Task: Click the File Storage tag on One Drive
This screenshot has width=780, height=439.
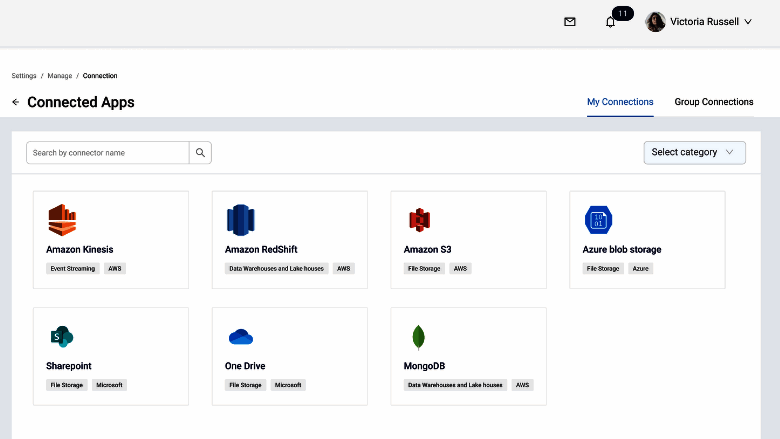Action: click(245, 385)
